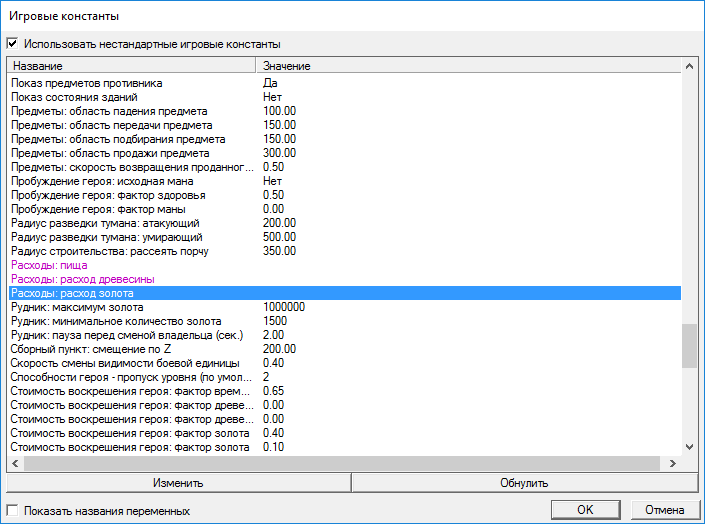Select 'Стоимость воскрешения героя: фактор врем...' row
The width and height of the screenshot is (705, 524).
click(x=345, y=391)
